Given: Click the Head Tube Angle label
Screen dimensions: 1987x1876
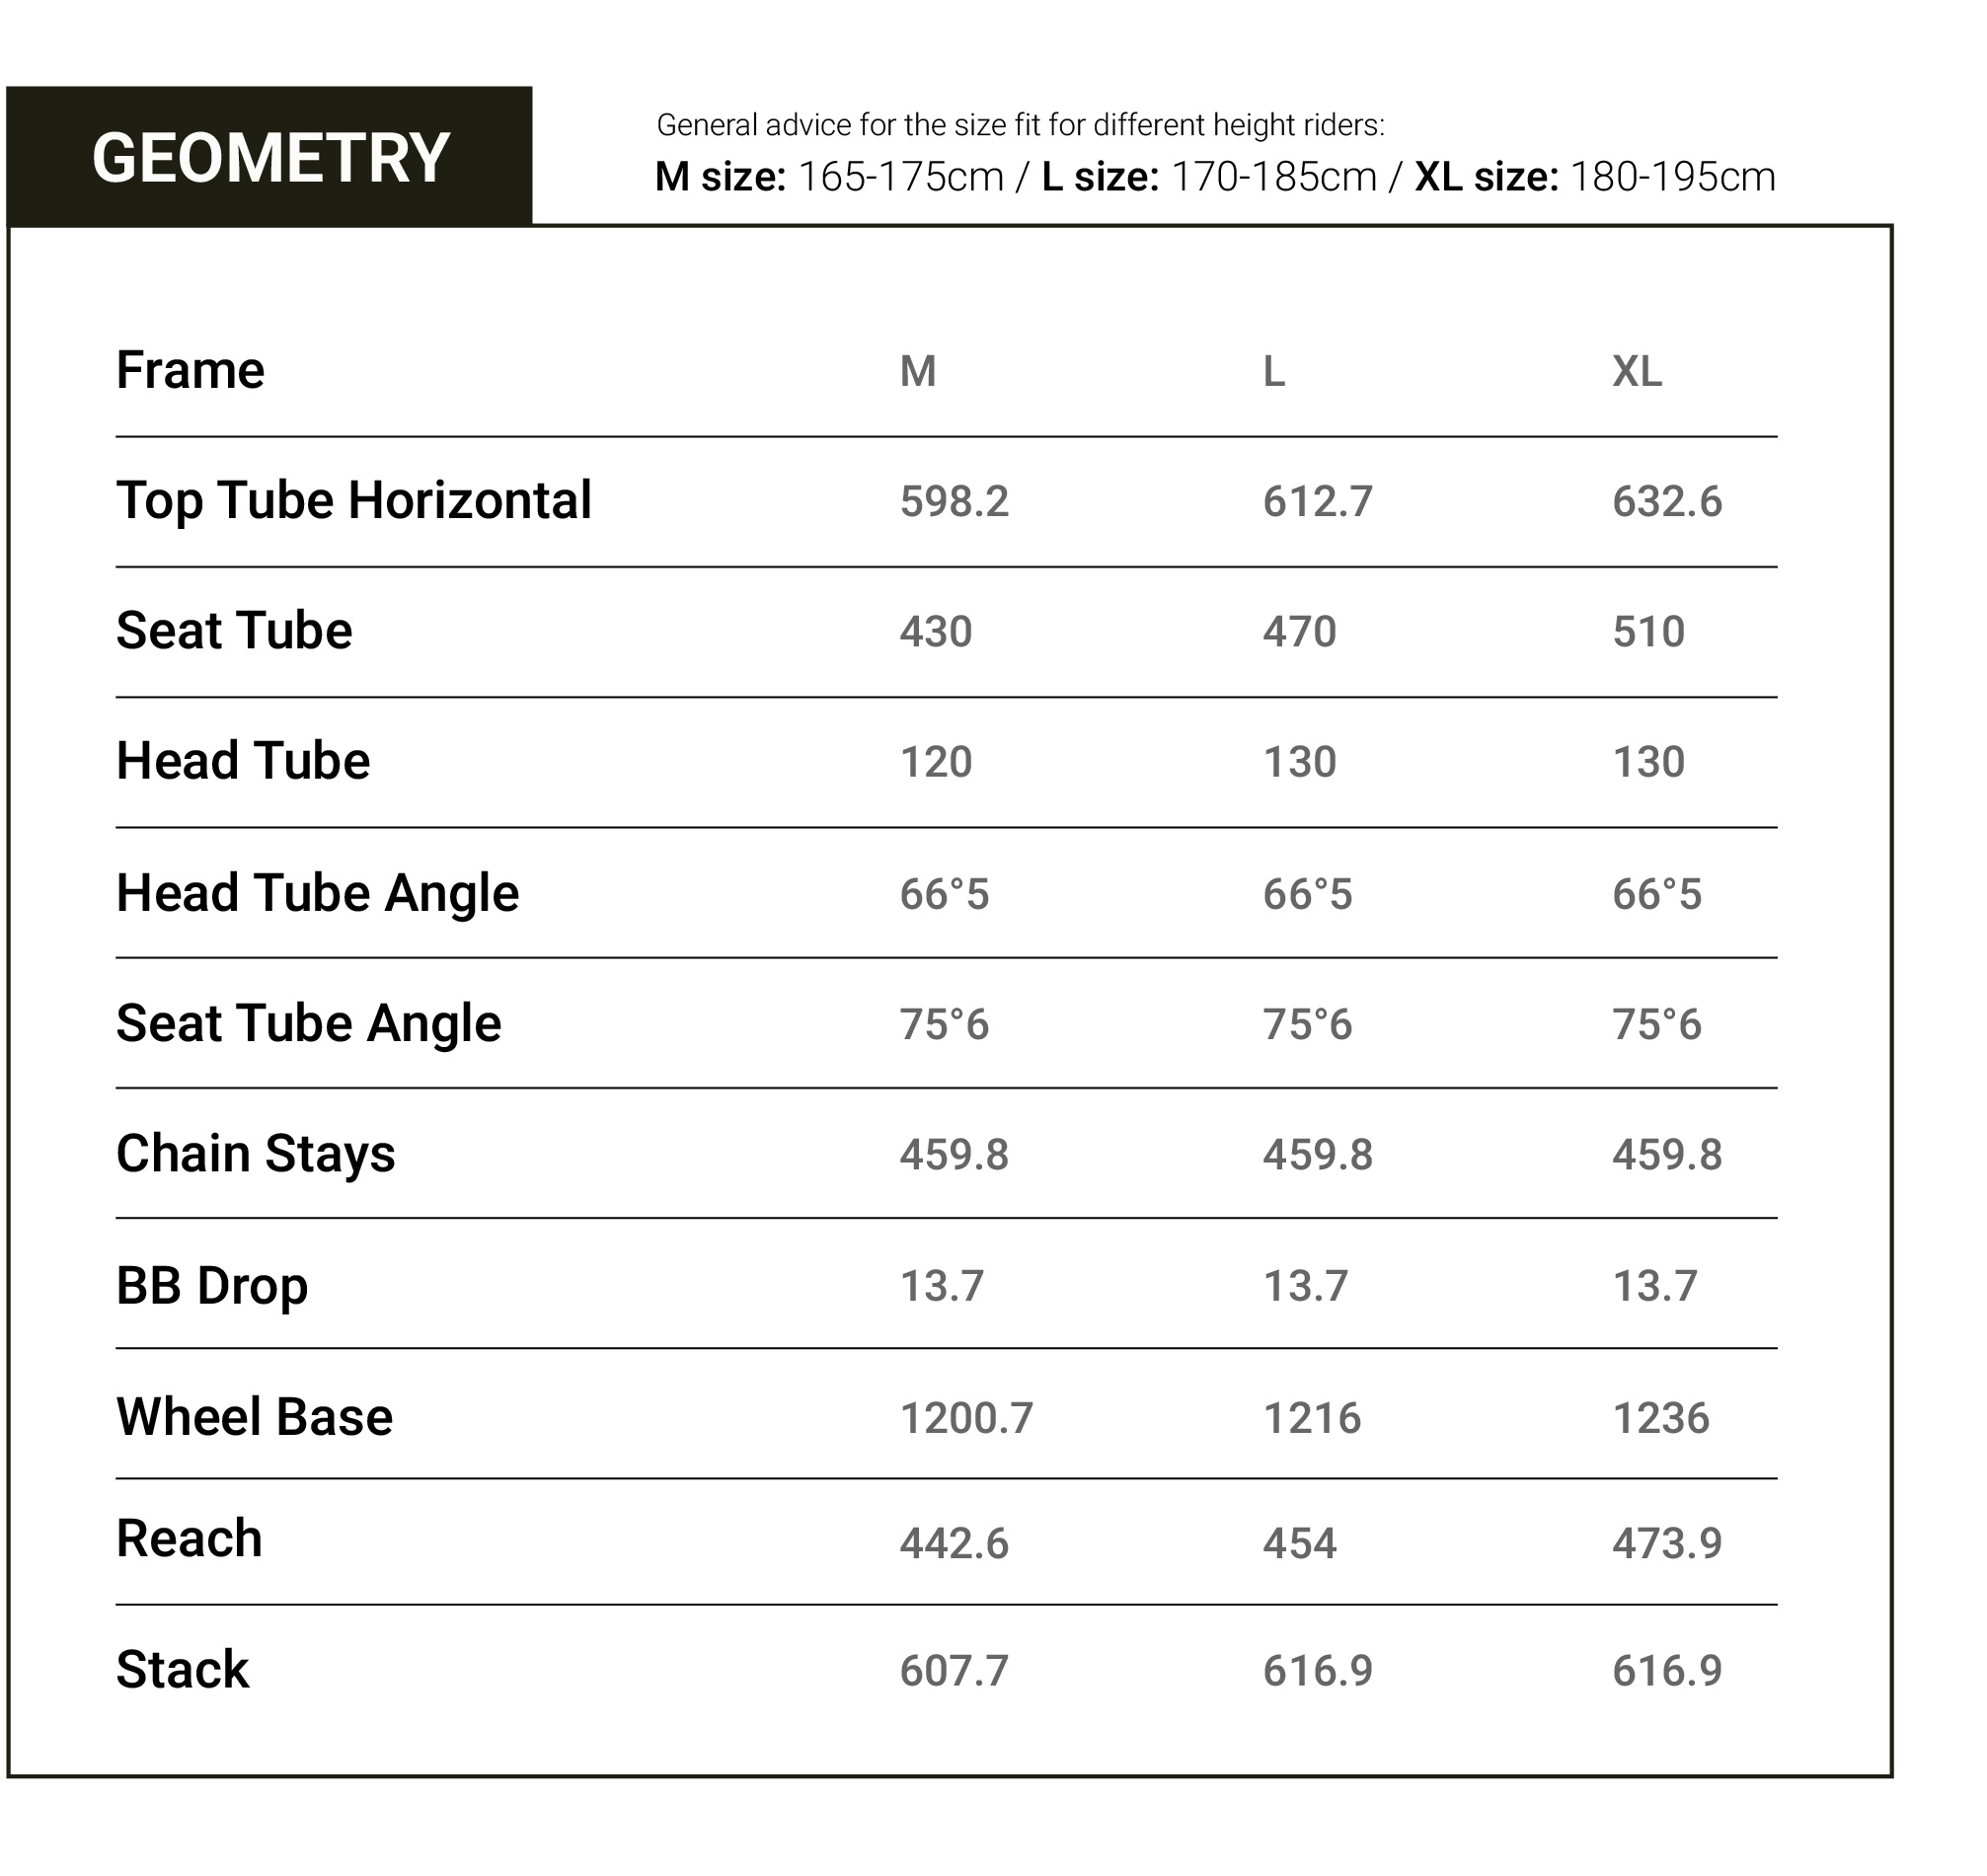Looking at the screenshot, I should pos(317,893).
